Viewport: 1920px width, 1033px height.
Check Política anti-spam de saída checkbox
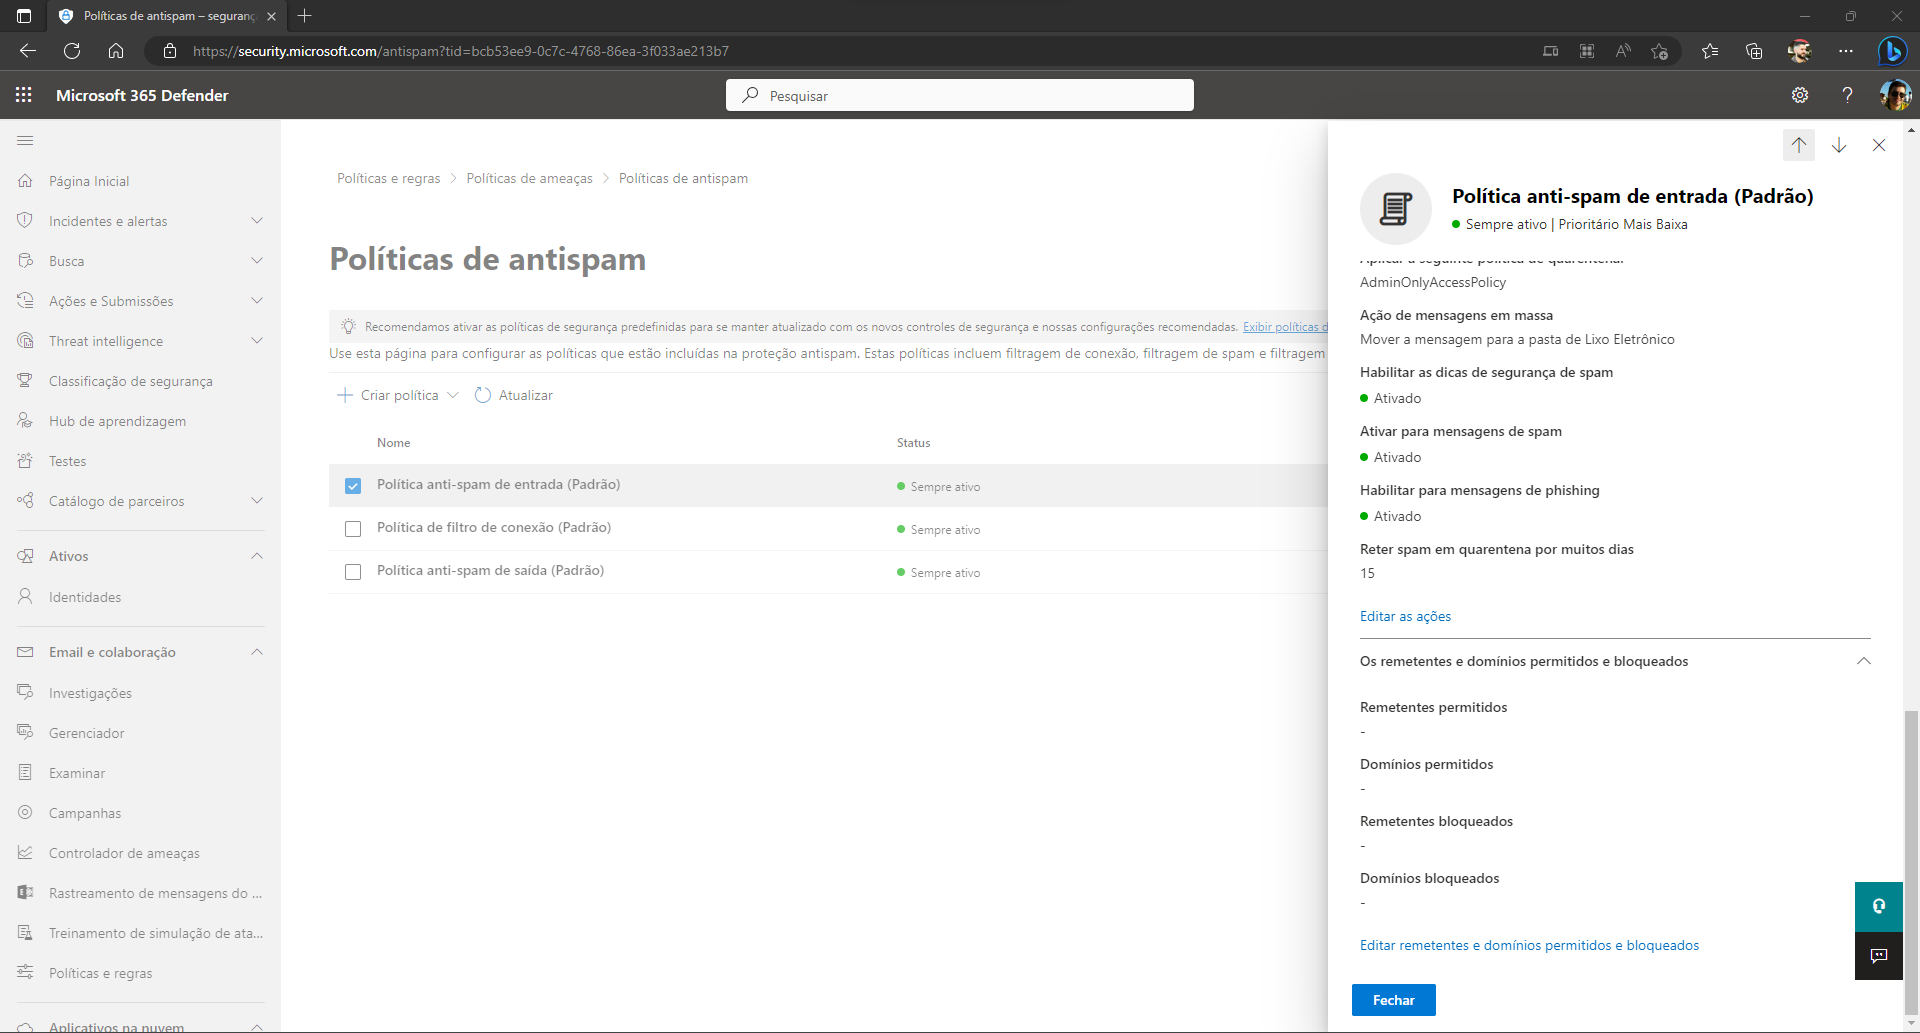pos(353,572)
